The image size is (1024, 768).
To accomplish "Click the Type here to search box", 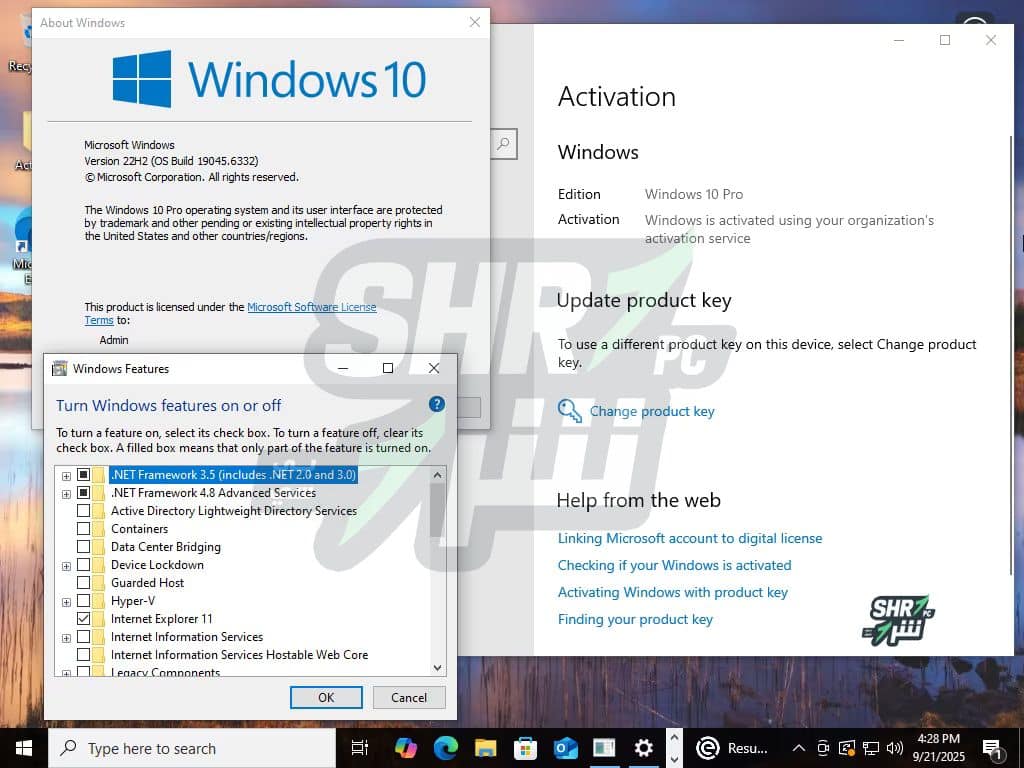I will point(190,748).
